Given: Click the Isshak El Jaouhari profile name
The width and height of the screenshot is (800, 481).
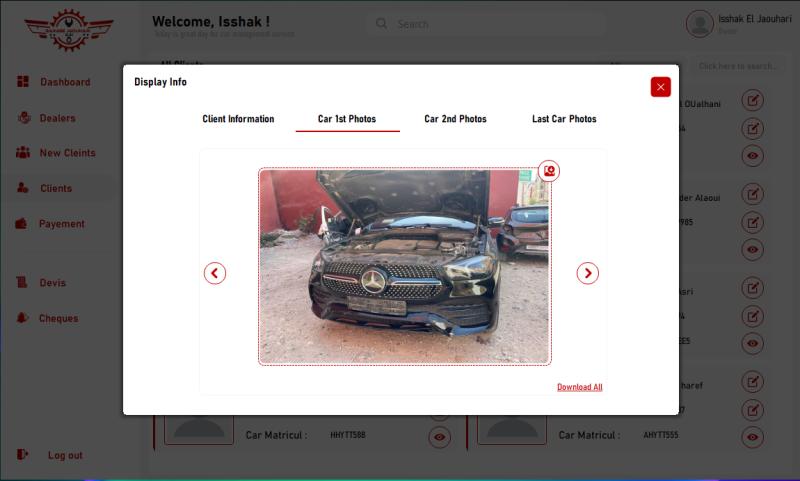Looking at the screenshot, I should (755, 19).
